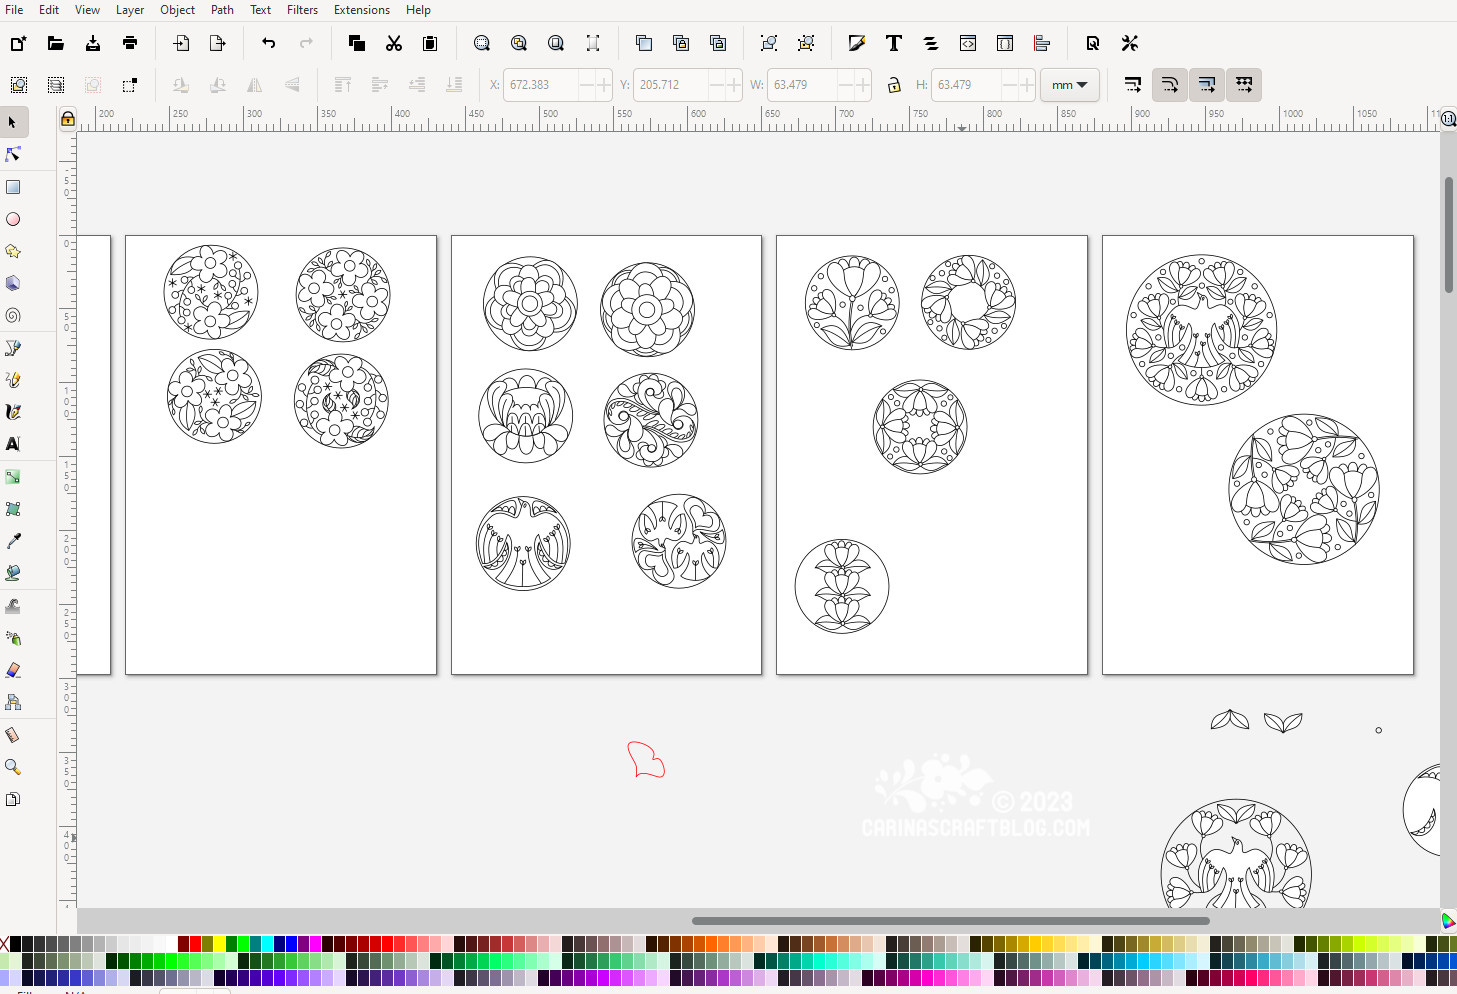Screen dimensions: 1457x994
Task: Pick the pure red palette swatch
Action: coord(195,943)
